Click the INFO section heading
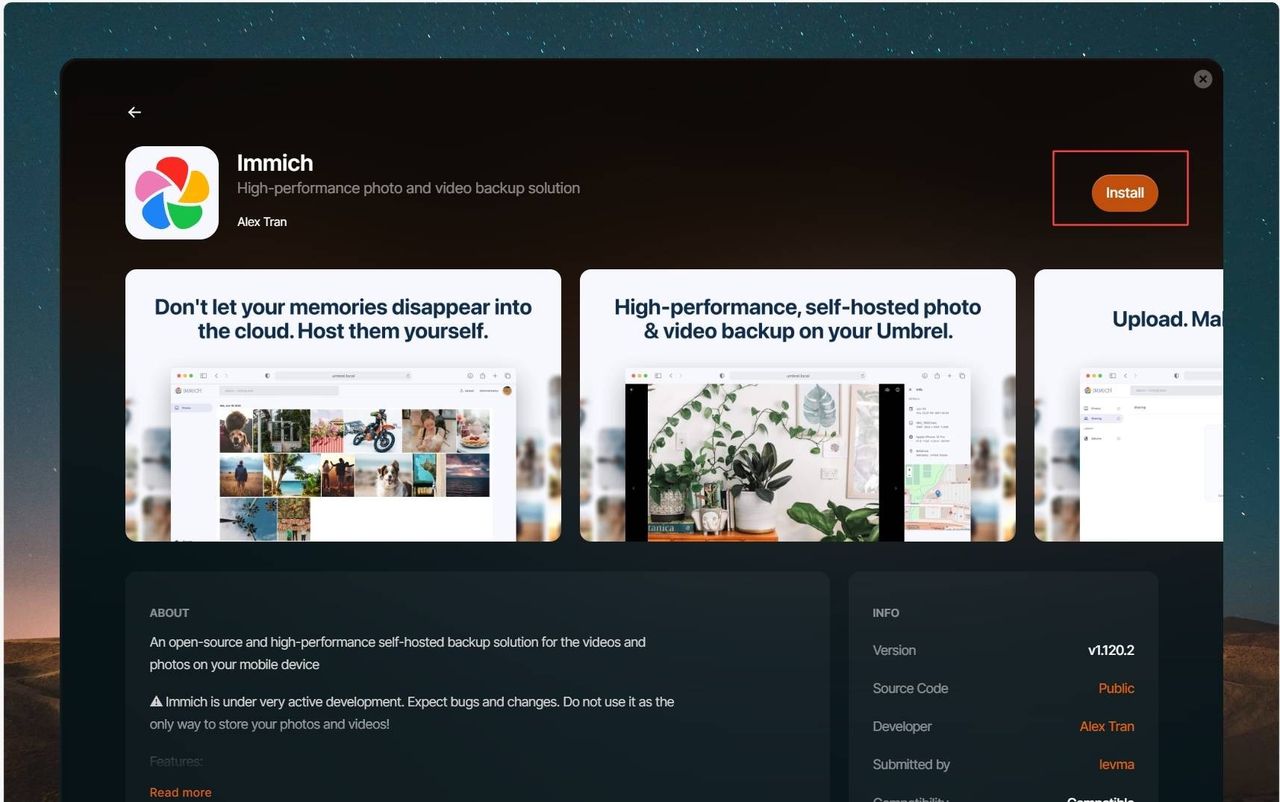 (886, 613)
